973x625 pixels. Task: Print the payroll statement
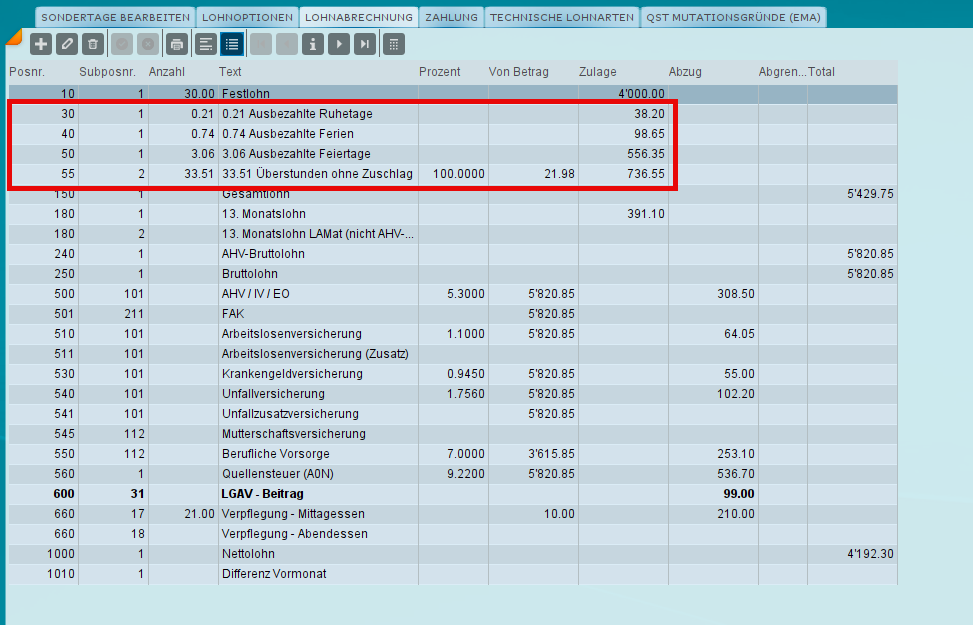(177, 44)
